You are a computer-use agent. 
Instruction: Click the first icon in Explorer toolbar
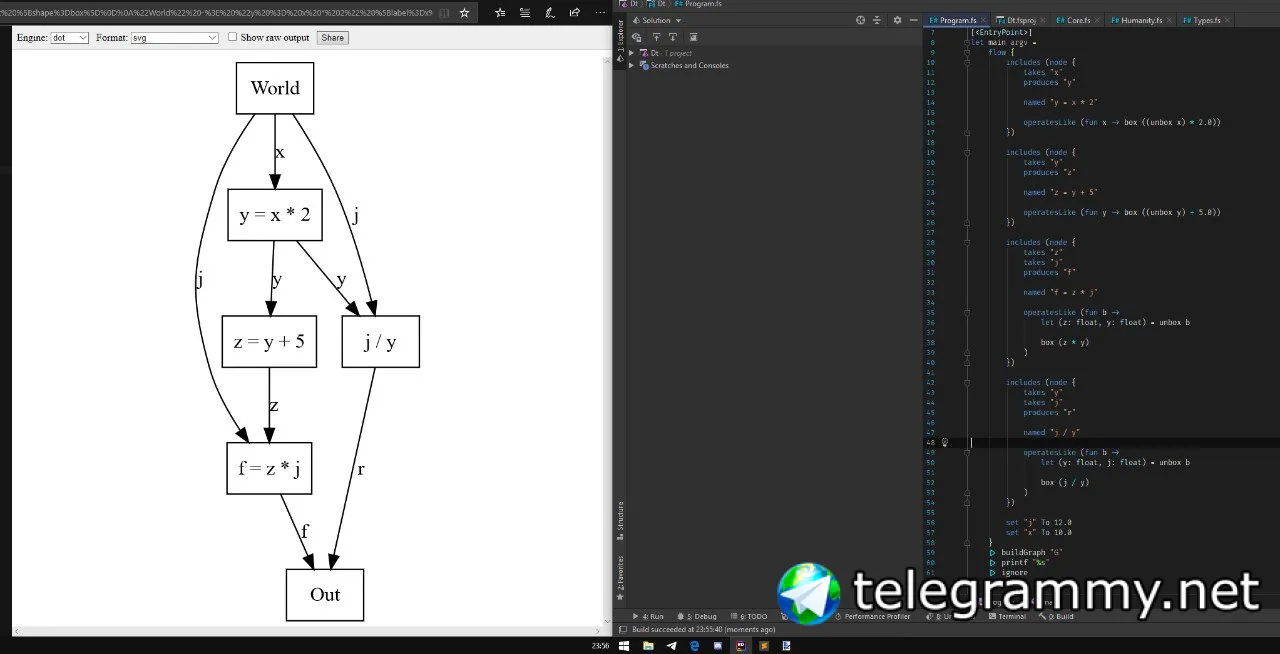click(x=636, y=37)
